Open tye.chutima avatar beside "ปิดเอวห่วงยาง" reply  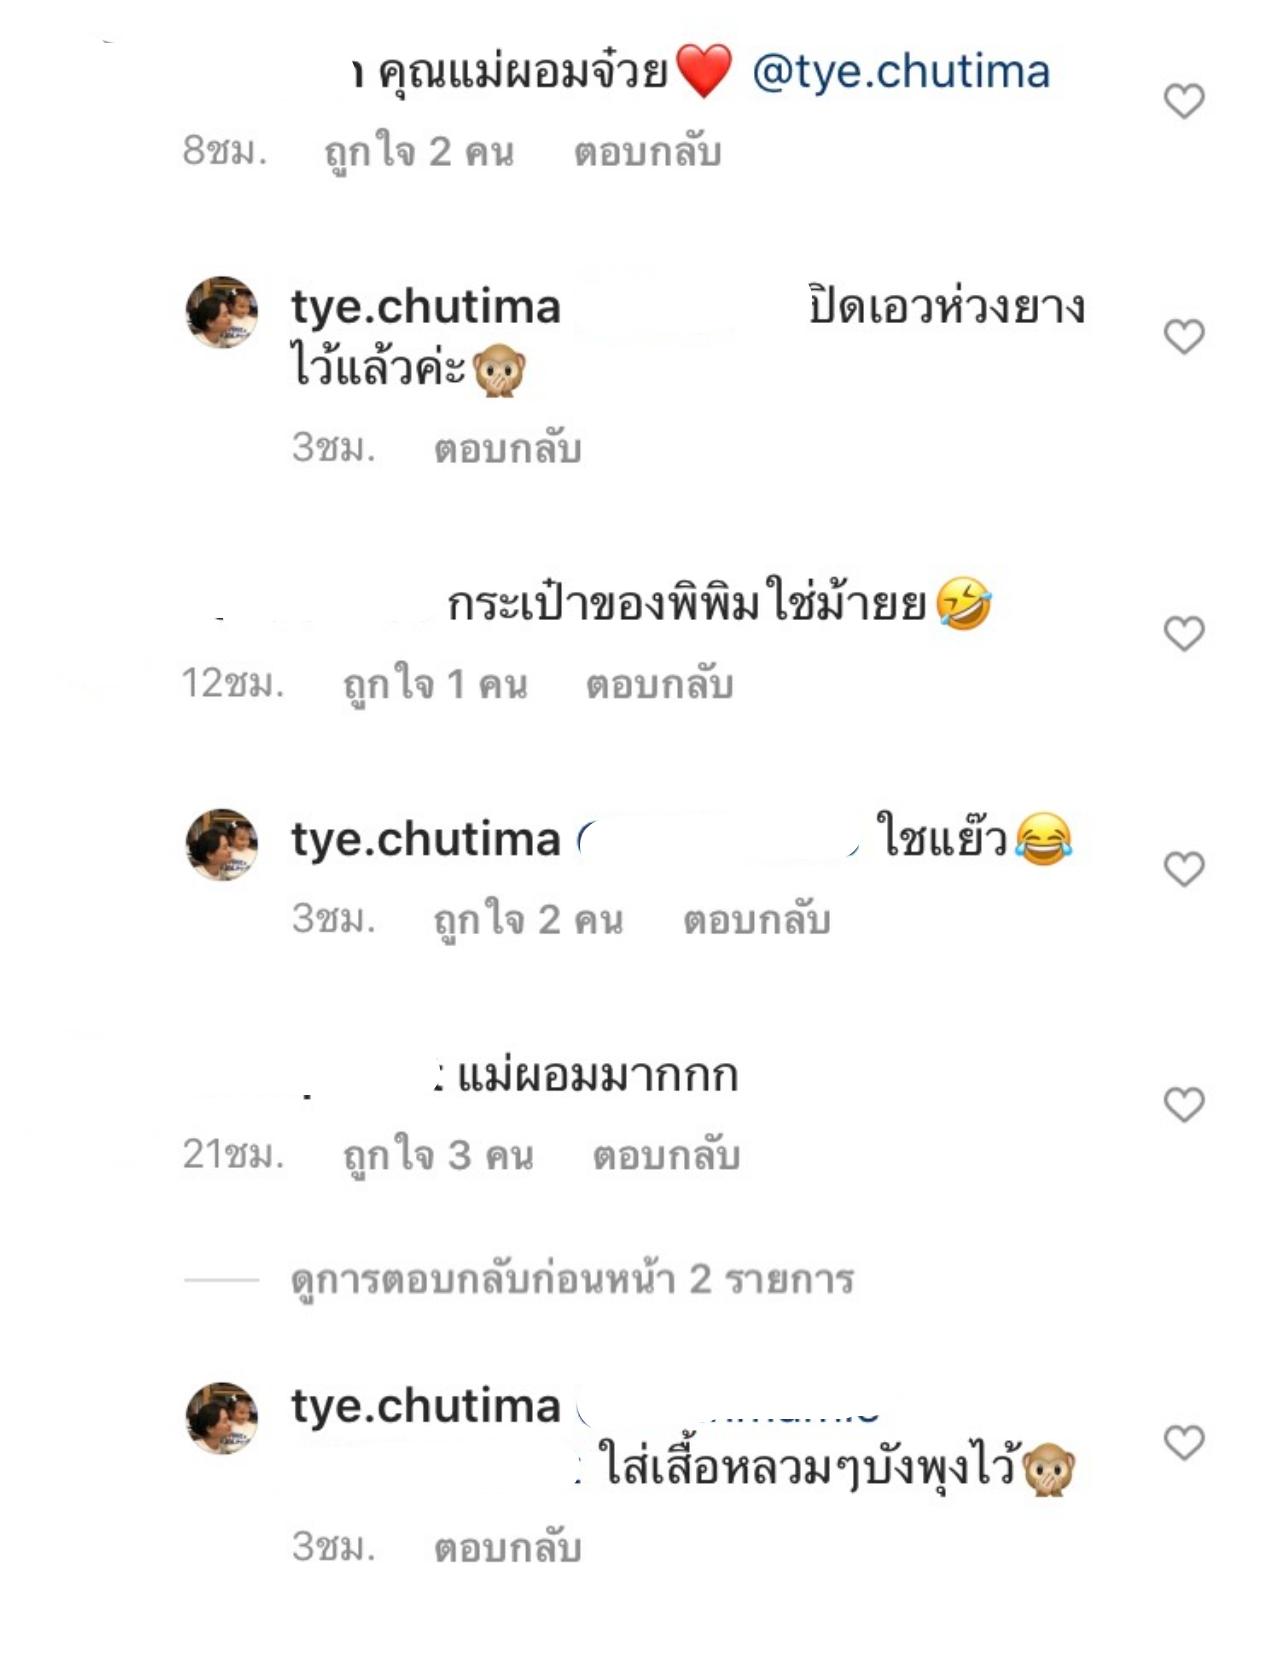click(222, 312)
